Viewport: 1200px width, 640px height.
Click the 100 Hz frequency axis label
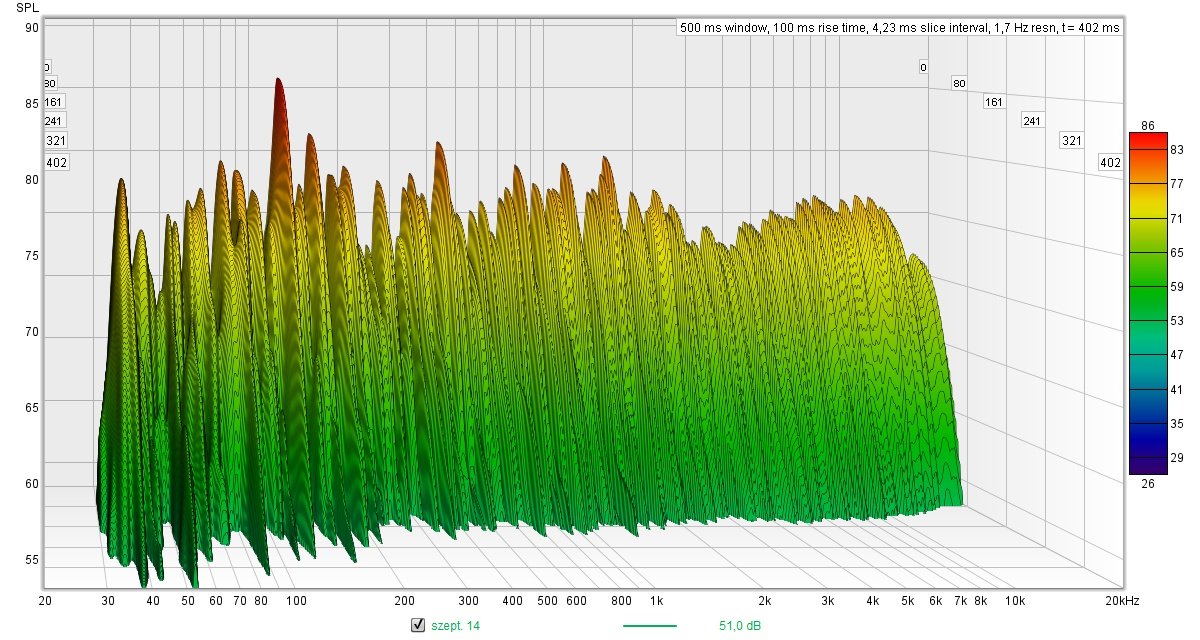point(296,601)
